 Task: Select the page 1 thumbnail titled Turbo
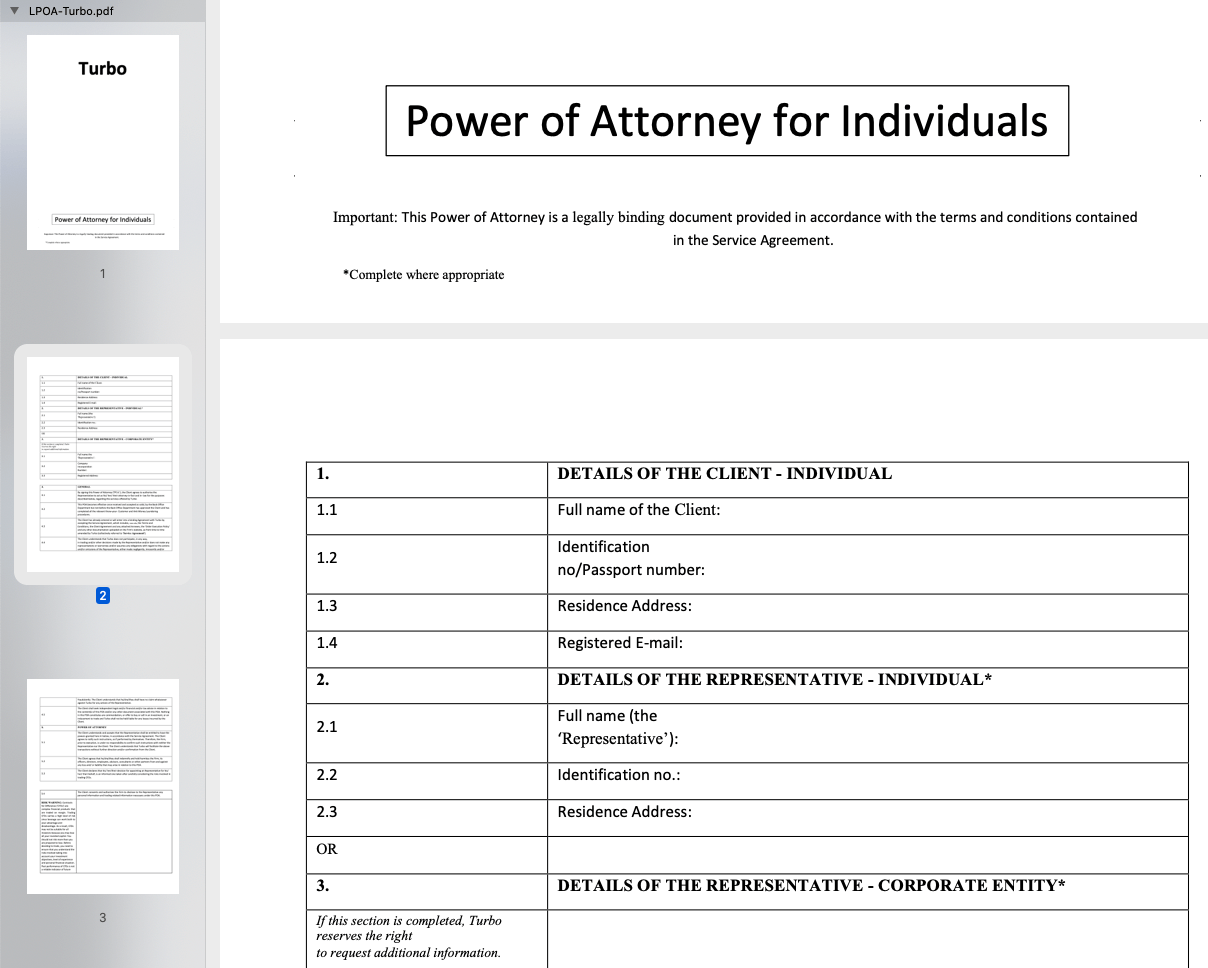coord(103,142)
